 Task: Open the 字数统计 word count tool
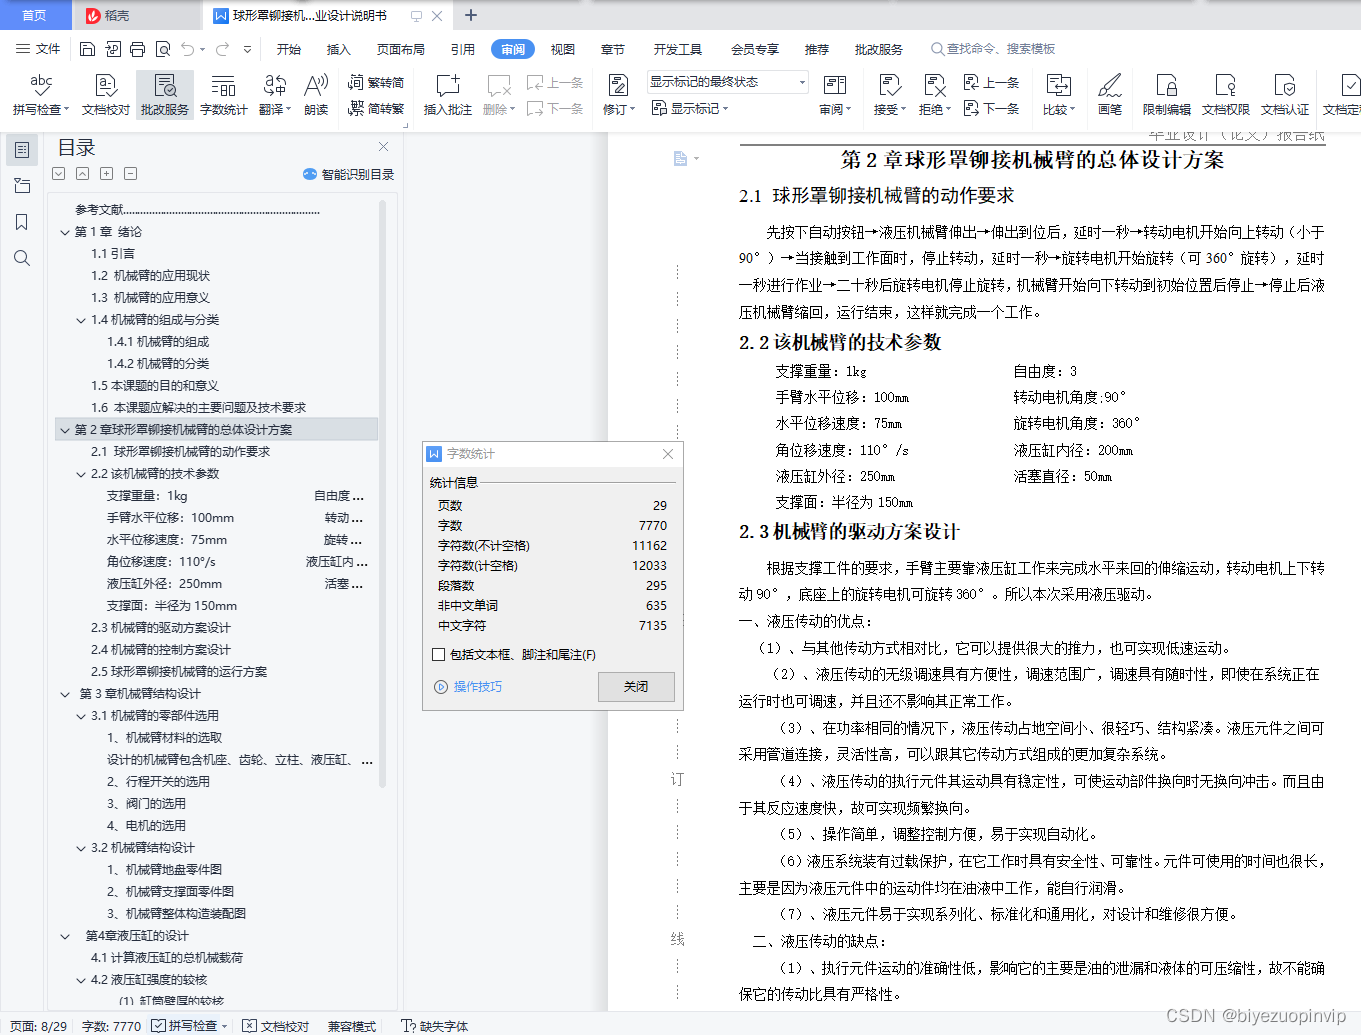click(x=223, y=95)
